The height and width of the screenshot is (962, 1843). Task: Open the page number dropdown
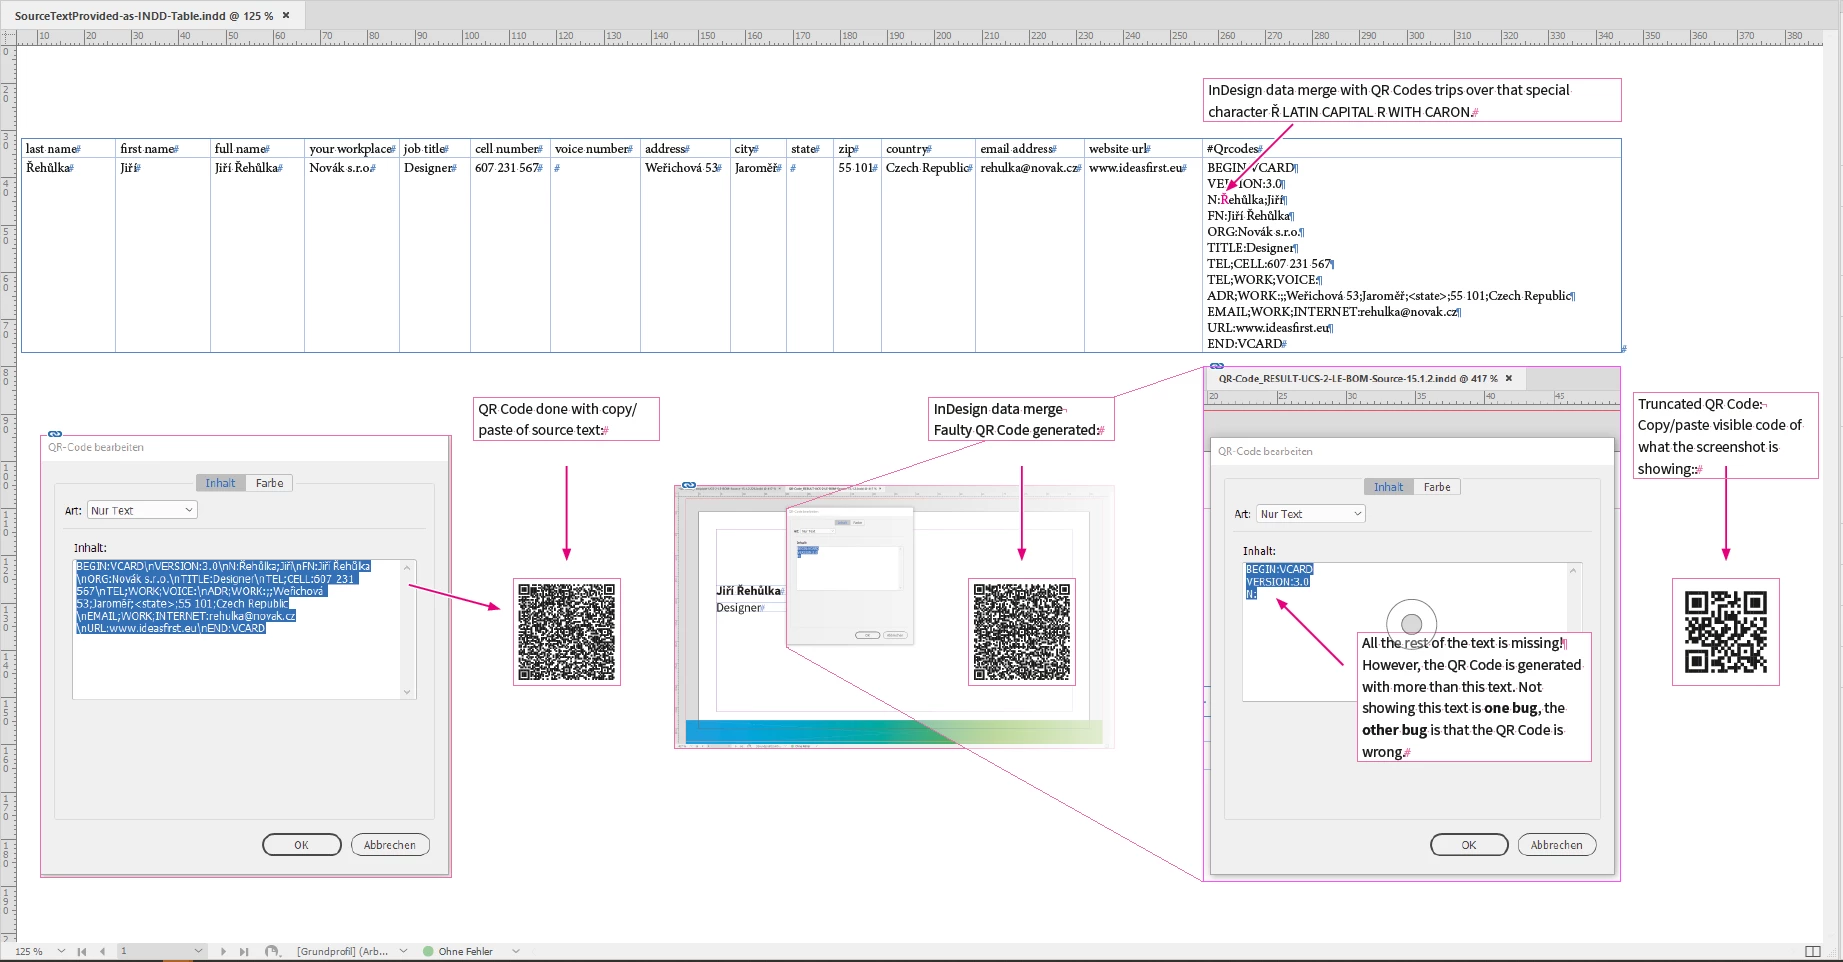click(x=198, y=951)
